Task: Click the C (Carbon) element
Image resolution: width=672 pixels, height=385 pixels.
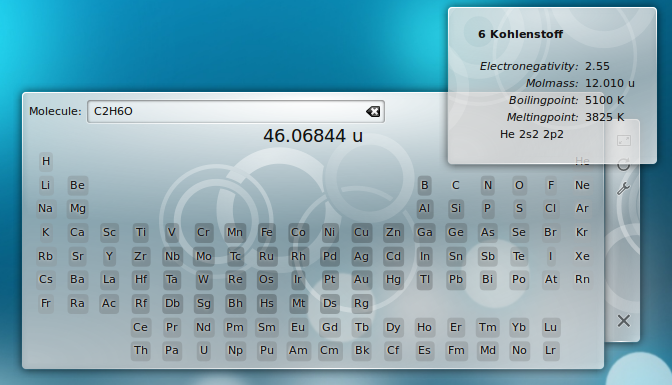Action: pyautogui.click(x=456, y=185)
